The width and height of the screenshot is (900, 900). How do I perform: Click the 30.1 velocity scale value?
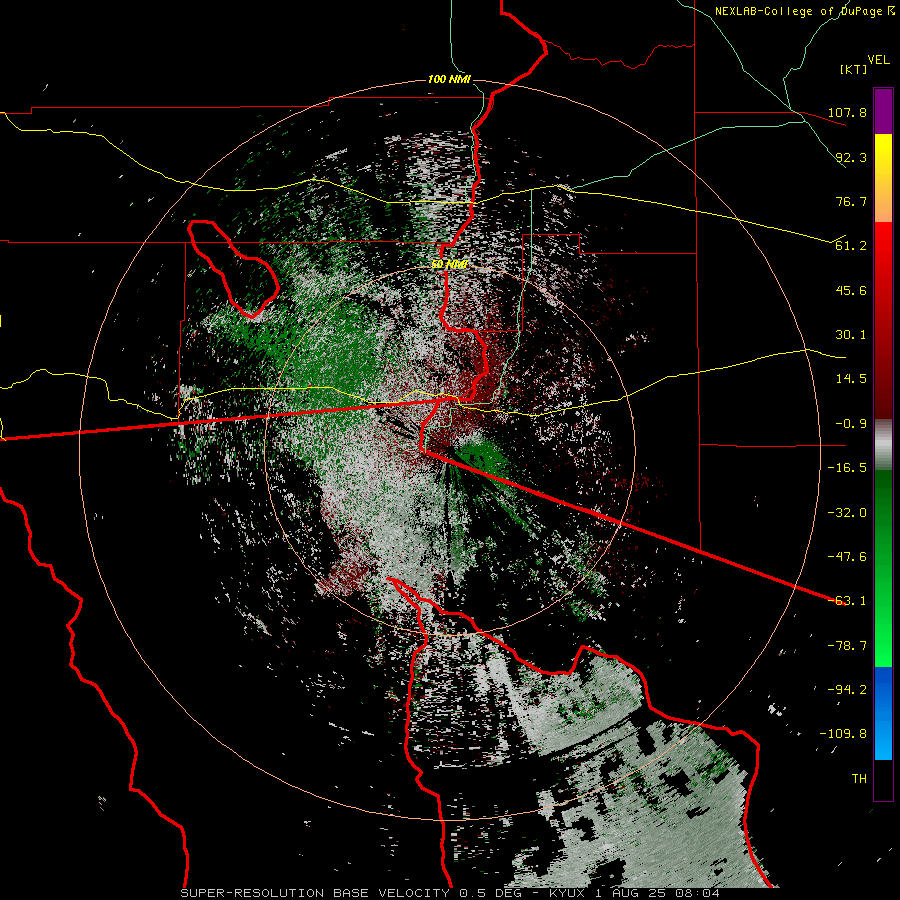[851, 335]
